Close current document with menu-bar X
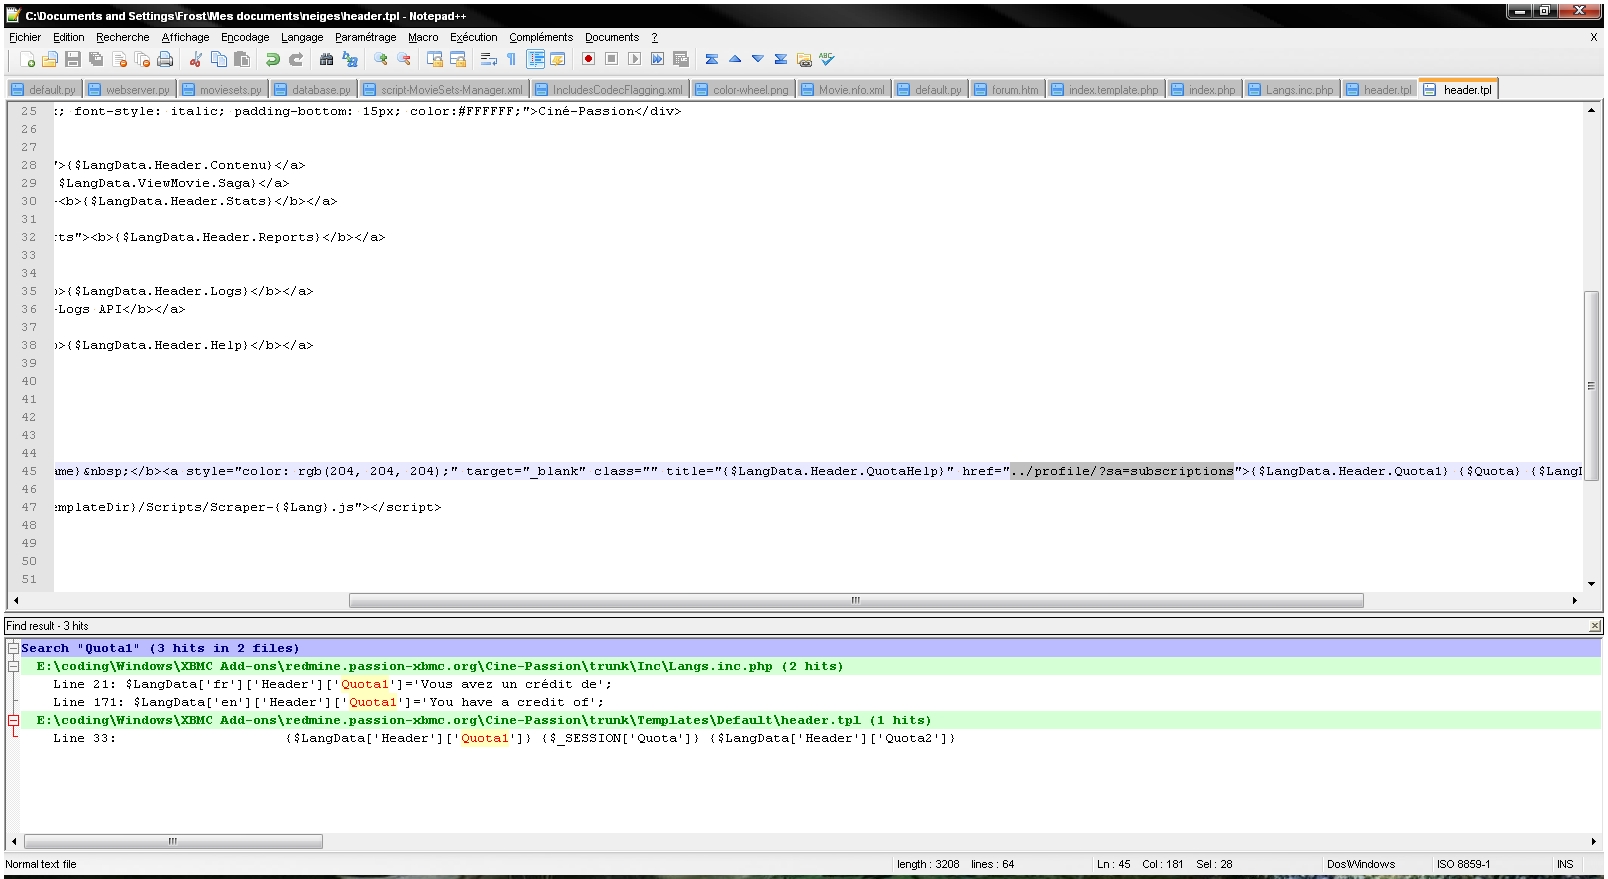The width and height of the screenshot is (1608, 879). (x=1594, y=37)
